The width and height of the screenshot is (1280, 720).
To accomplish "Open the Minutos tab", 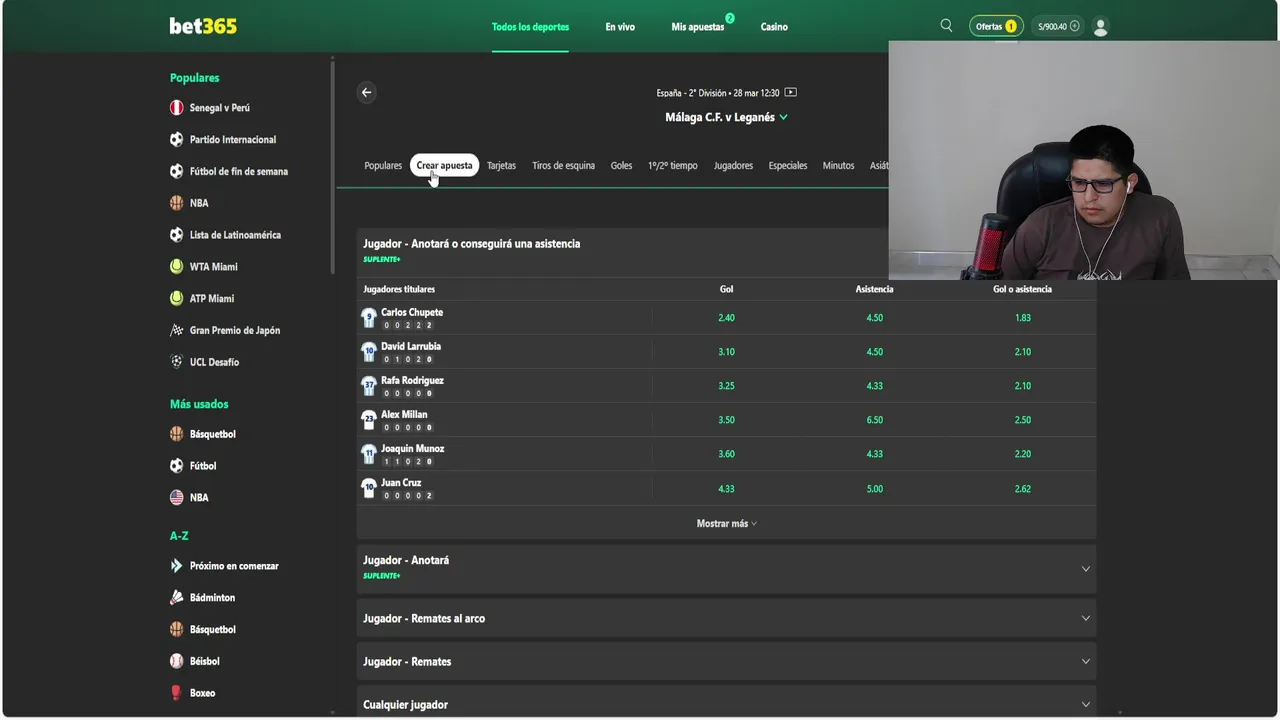I will point(838,166).
